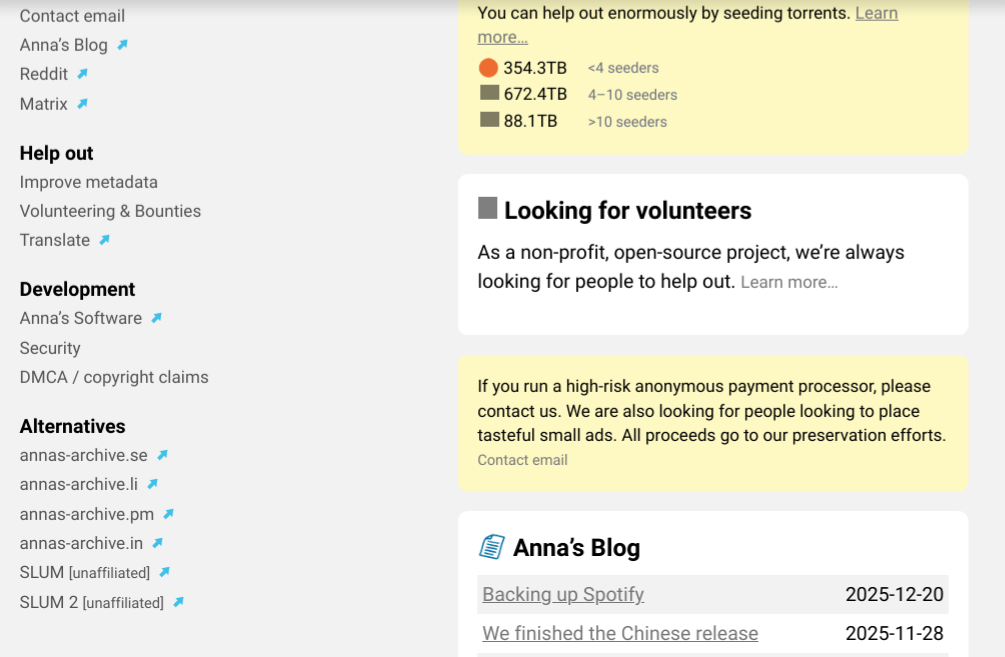Click external arrow icon next to Matrix

pyautogui.click(x=83, y=103)
